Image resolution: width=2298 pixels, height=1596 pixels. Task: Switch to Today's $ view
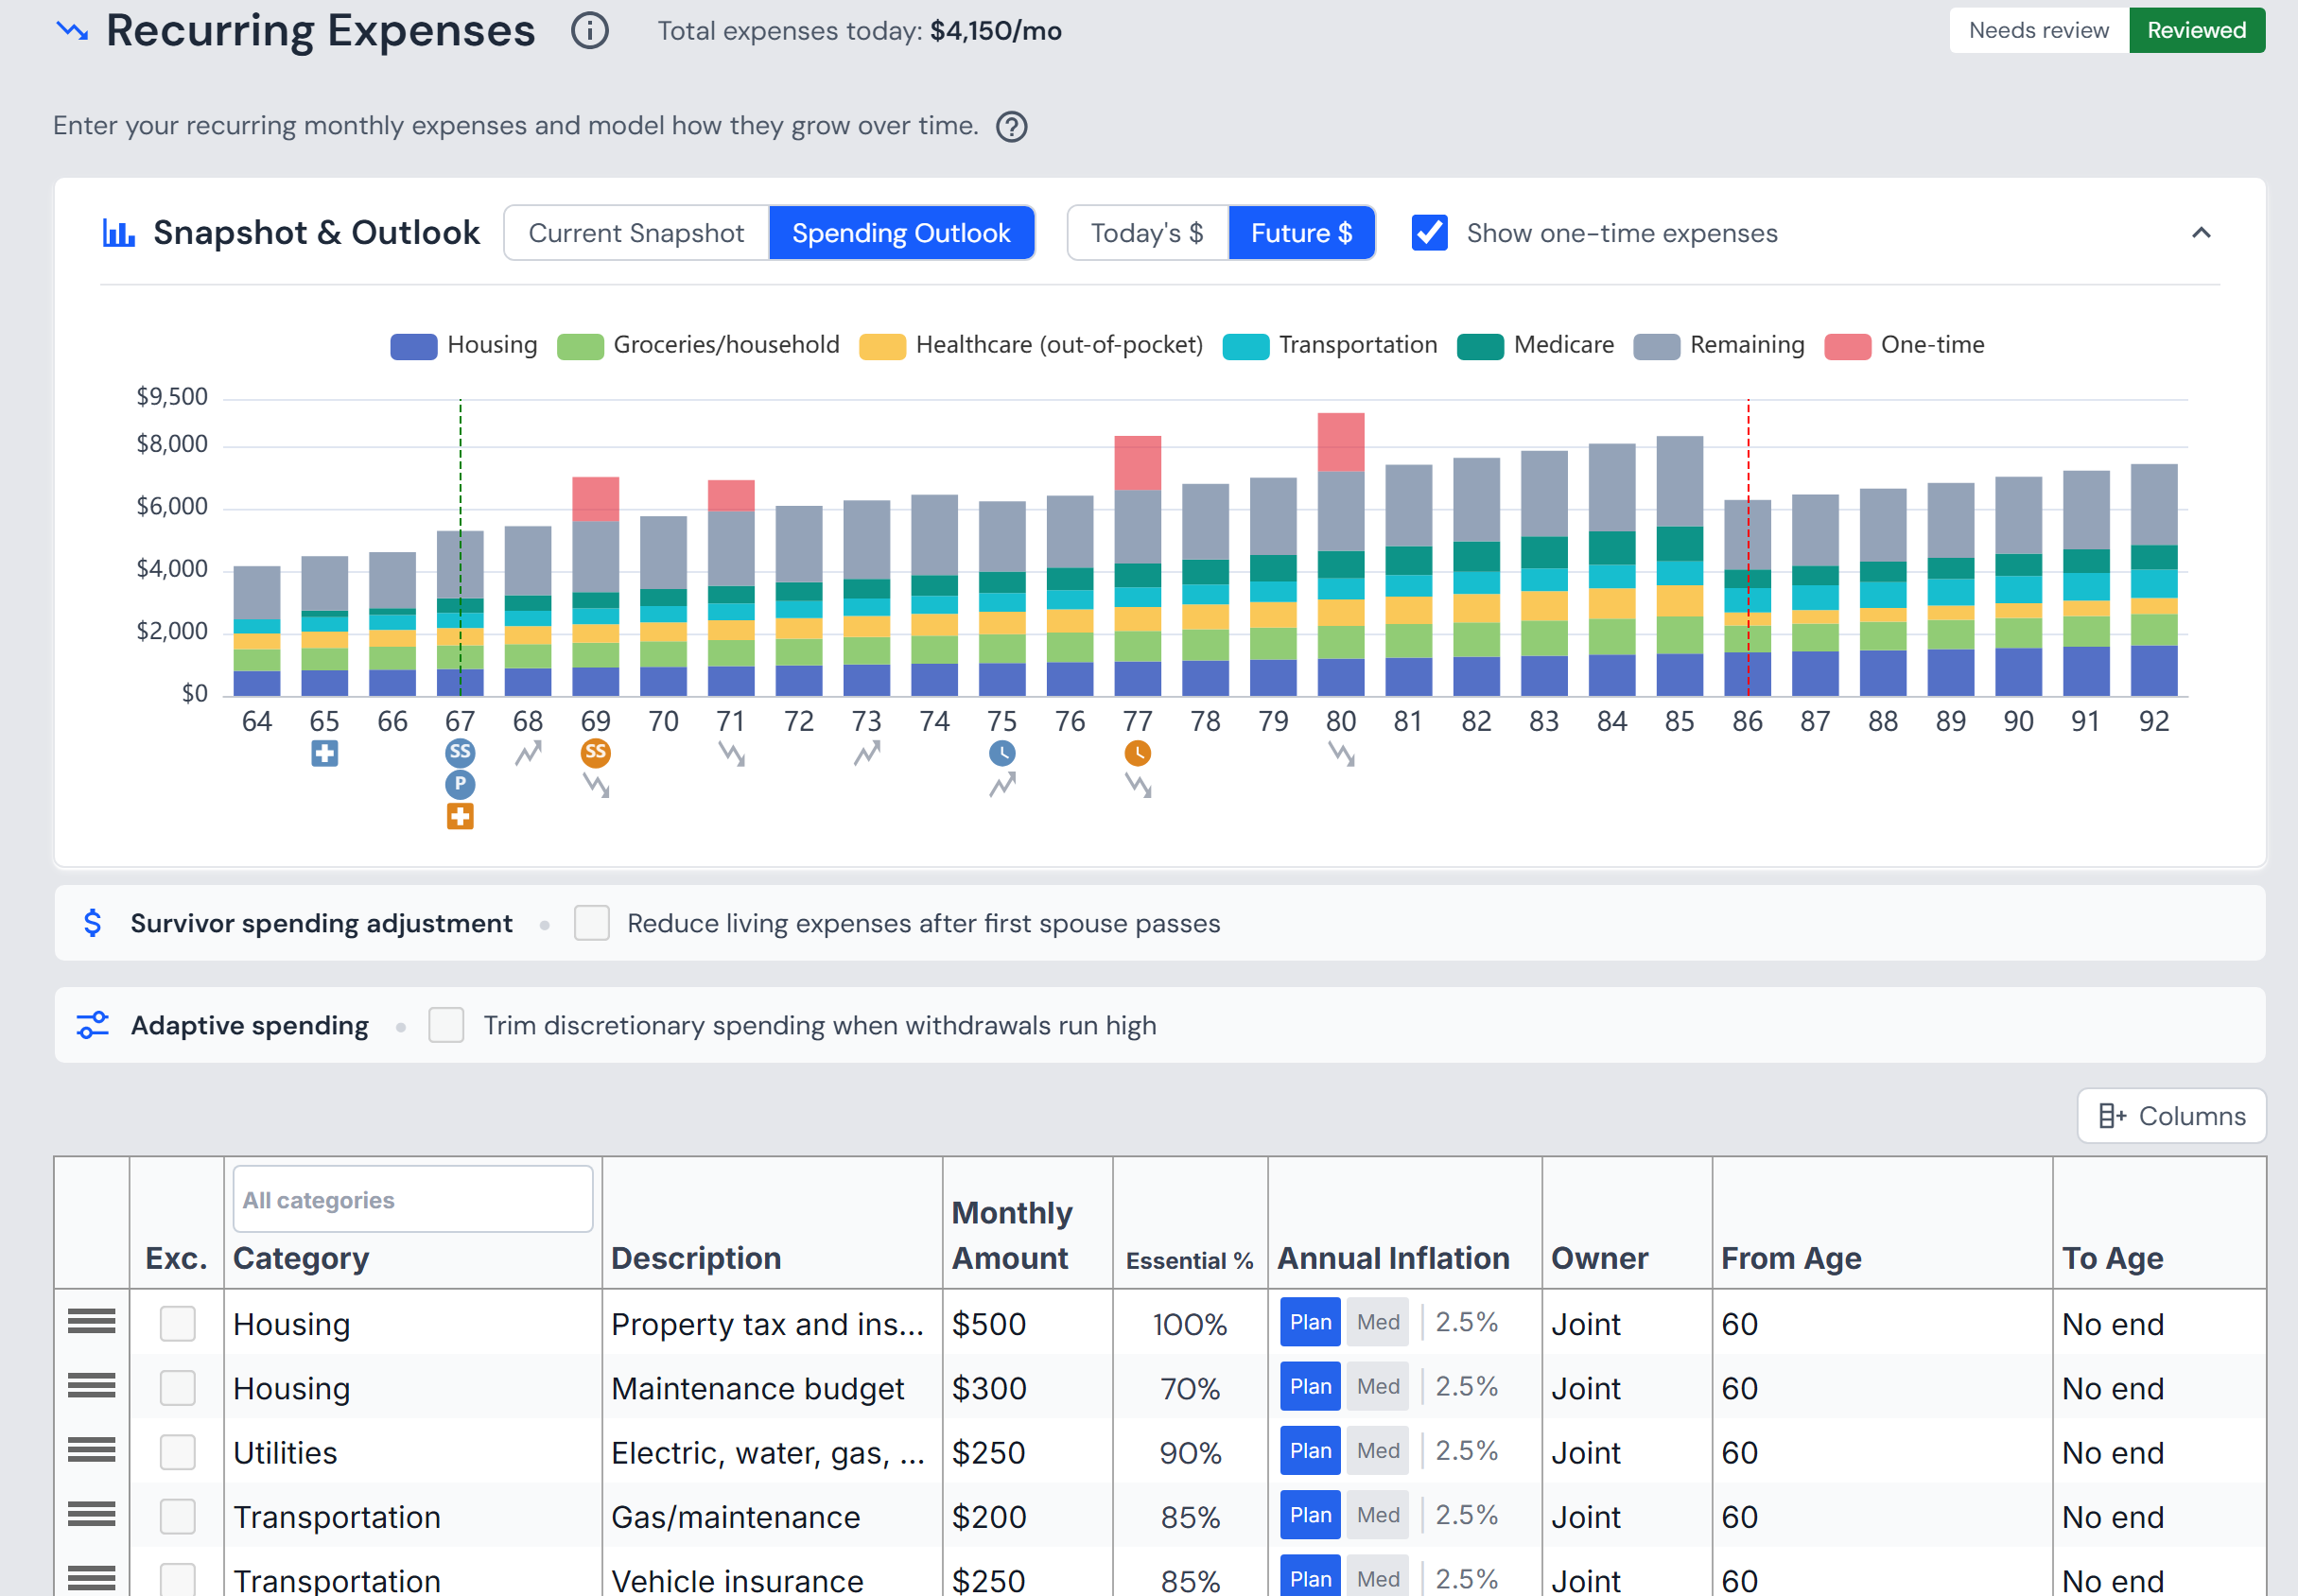pos(1147,233)
